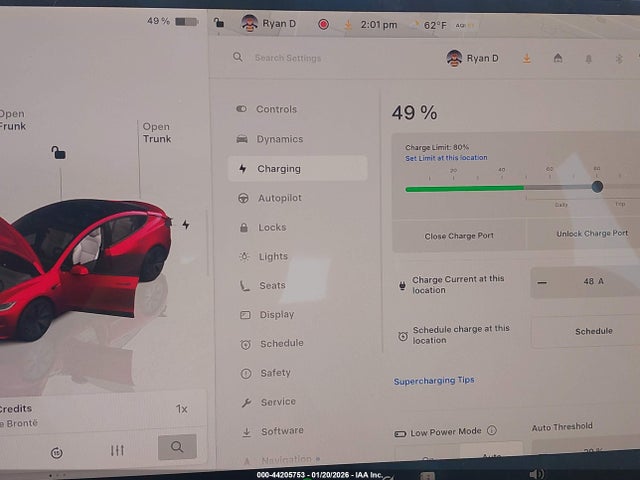Screen dimensions: 640x480
Task: Tap the 62°F temperature reading
Action: pyautogui.click(x=435, y=26)
